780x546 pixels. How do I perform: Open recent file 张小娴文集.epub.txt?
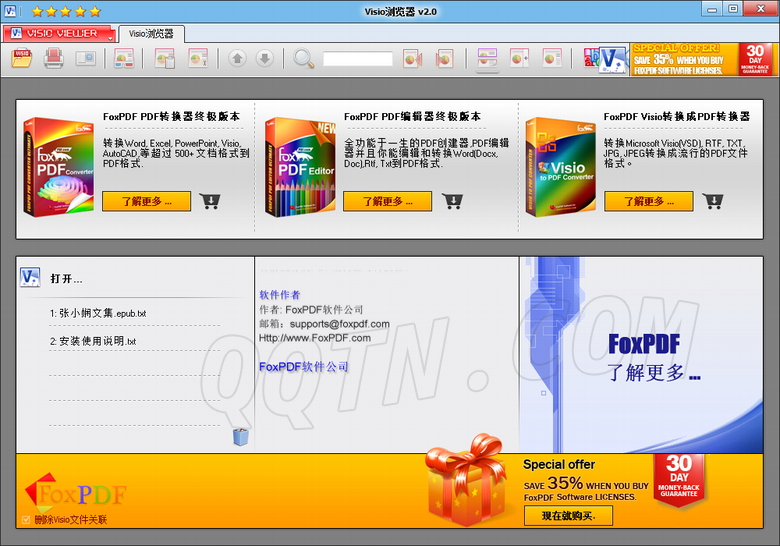coord(98,313)
